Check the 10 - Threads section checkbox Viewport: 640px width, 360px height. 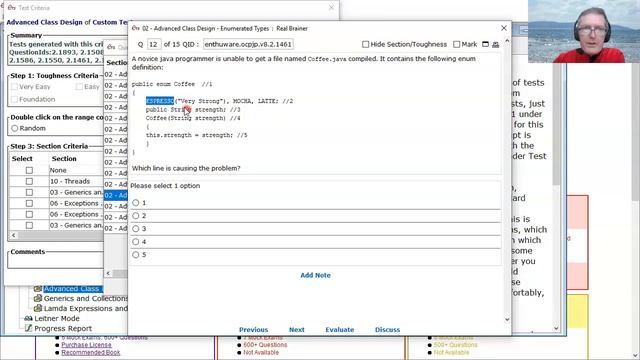coord(29,181)
